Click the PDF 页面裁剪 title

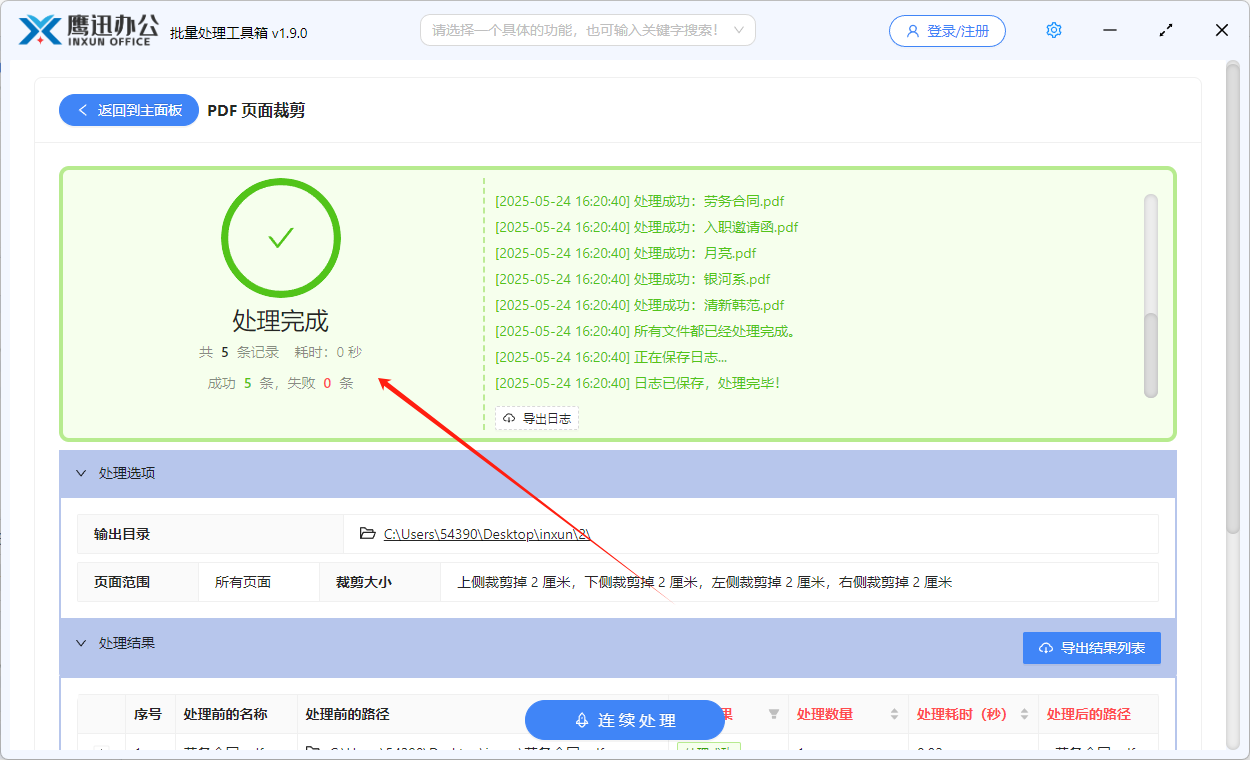point(259,110)
